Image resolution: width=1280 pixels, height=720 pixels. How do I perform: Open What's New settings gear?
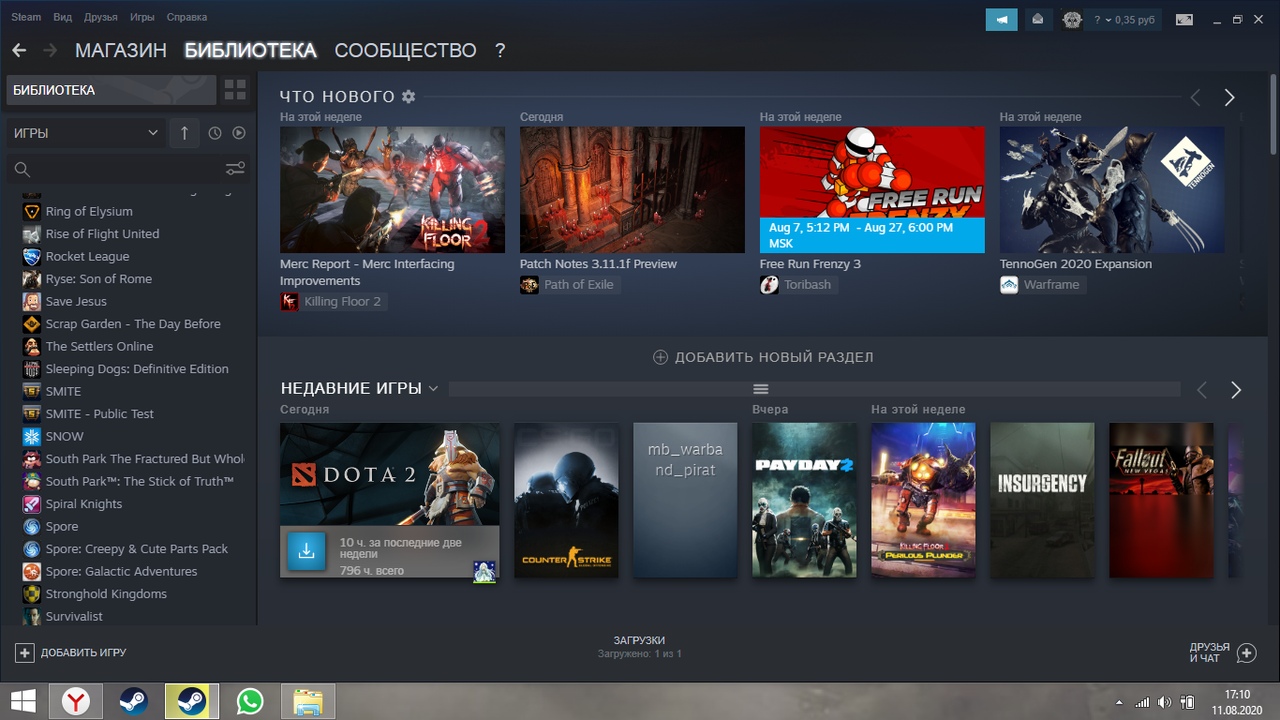pyautogui.click(x=408, y=96)
